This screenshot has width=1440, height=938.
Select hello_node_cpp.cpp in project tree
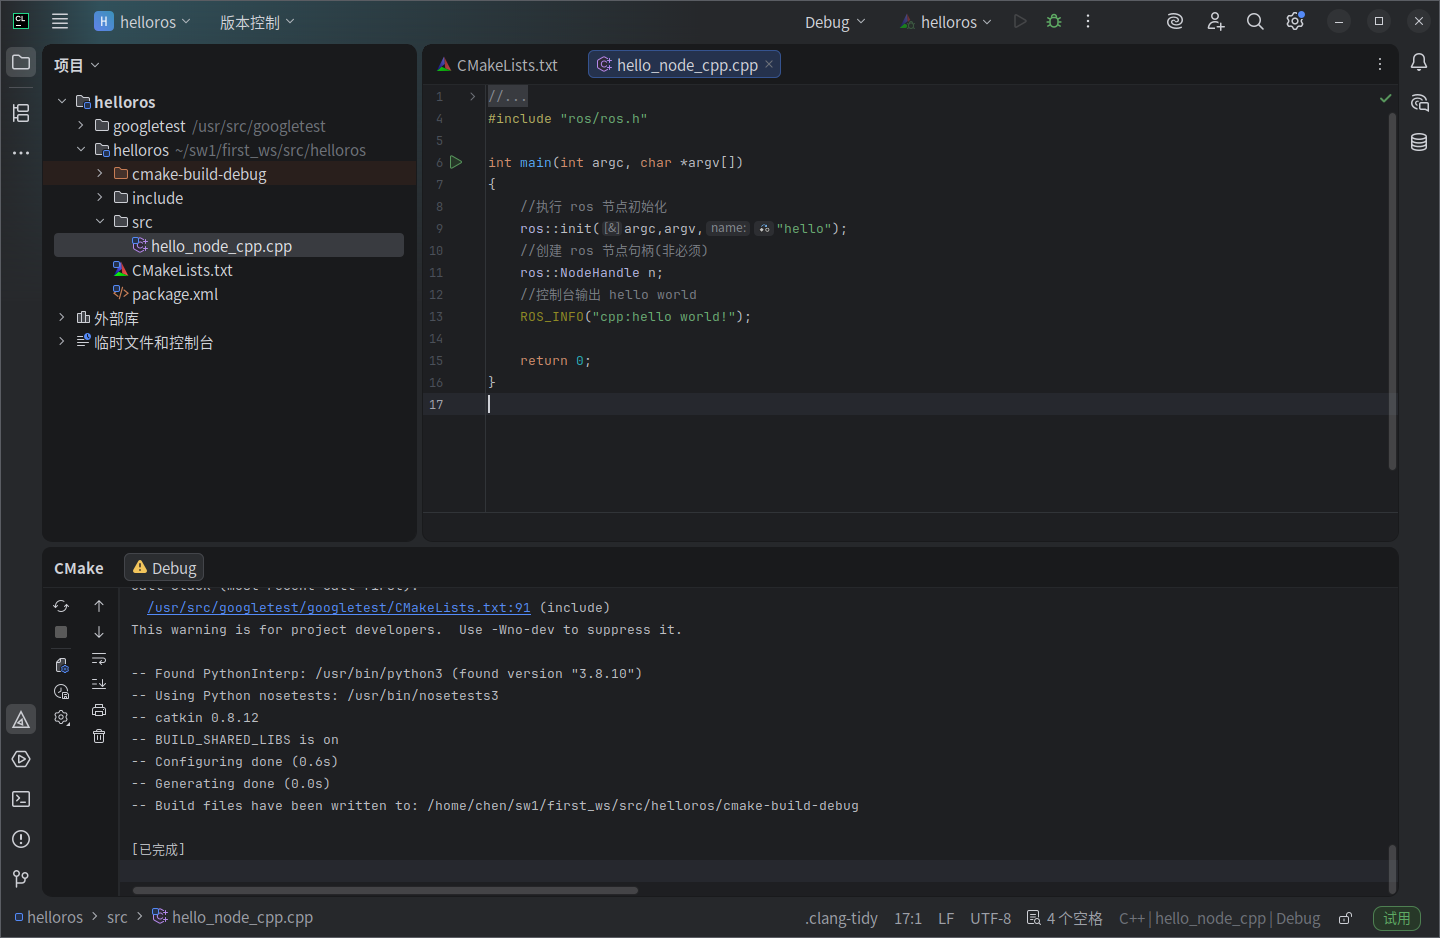click(x=229, y=245)
